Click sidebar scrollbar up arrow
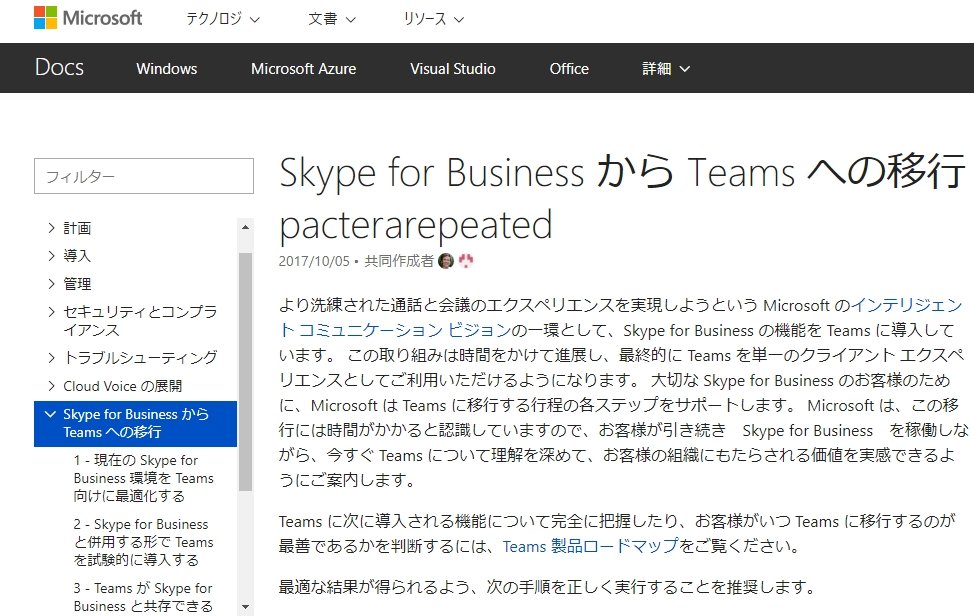The image size is (974, 616). pos(245,227)
